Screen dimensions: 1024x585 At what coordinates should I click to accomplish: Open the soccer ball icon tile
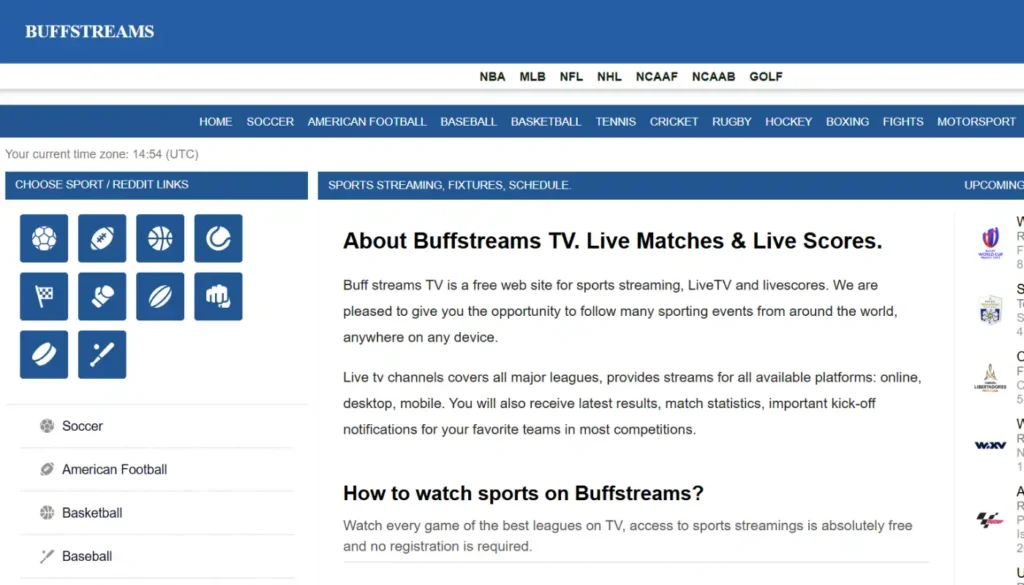(x=44, y=238)
